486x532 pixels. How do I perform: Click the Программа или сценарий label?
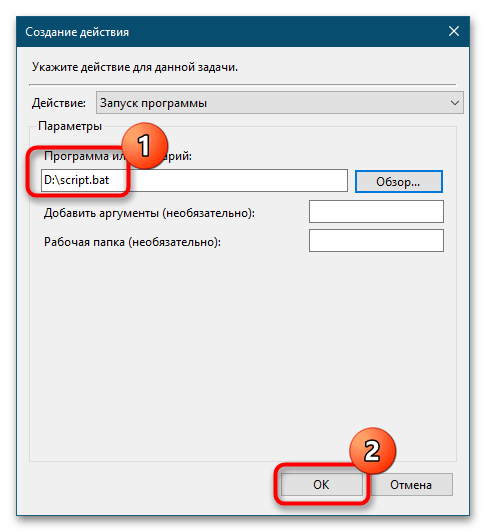click(x=117, y=156)
